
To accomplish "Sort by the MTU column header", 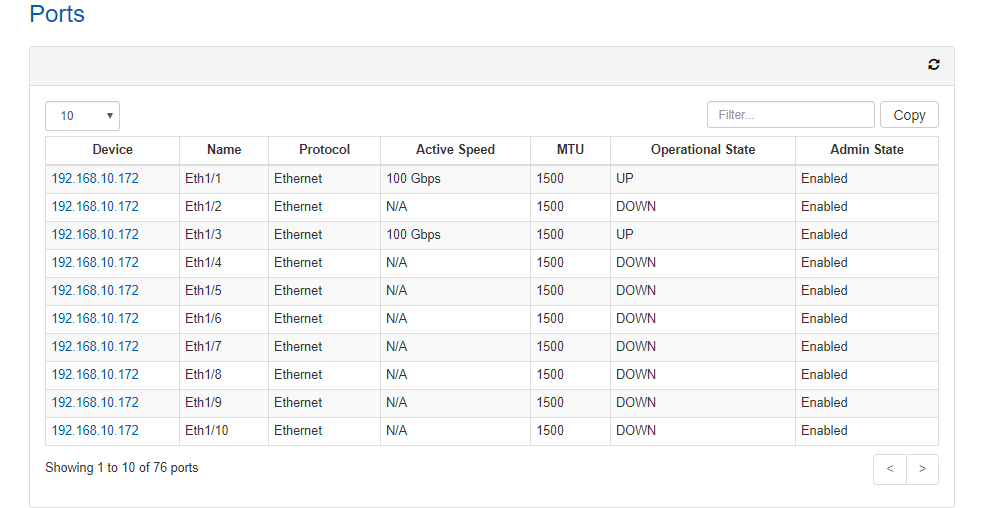I will pos(570,150).
